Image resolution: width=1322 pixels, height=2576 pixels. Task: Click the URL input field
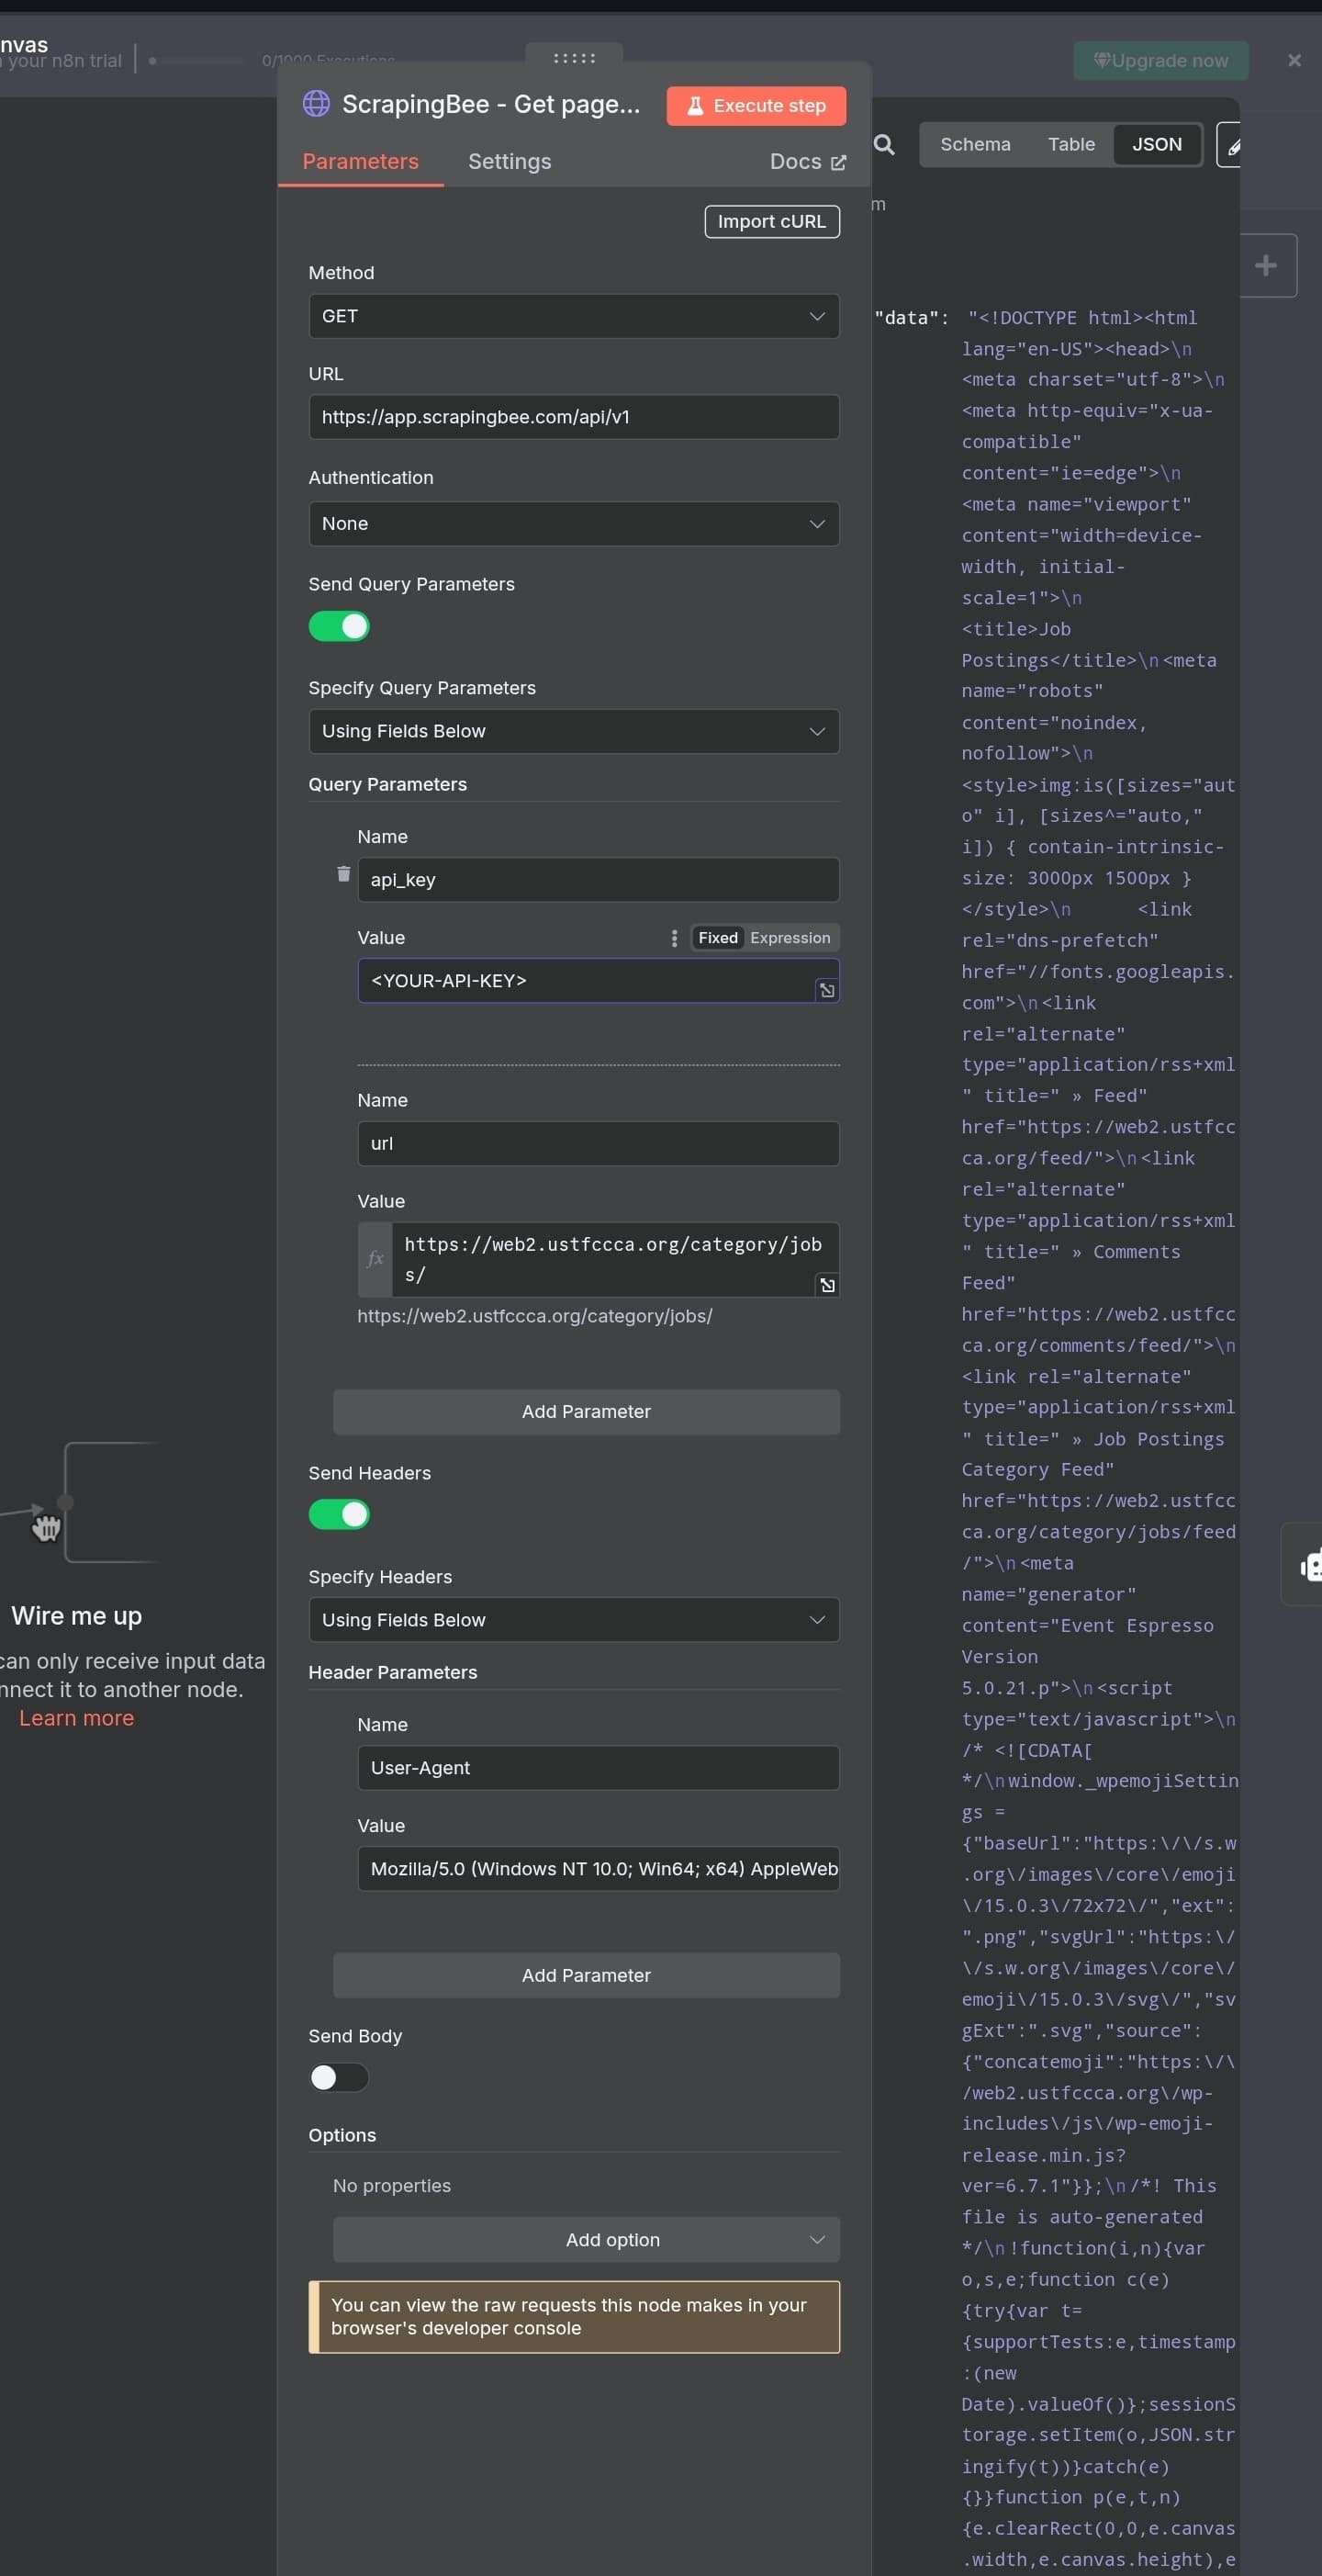coord(574,417)
